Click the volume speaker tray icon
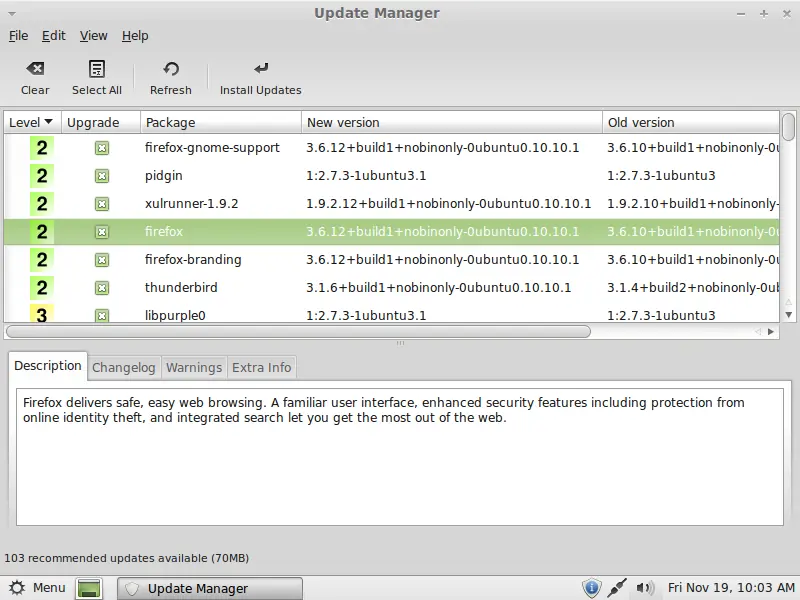 coord(644,588)
